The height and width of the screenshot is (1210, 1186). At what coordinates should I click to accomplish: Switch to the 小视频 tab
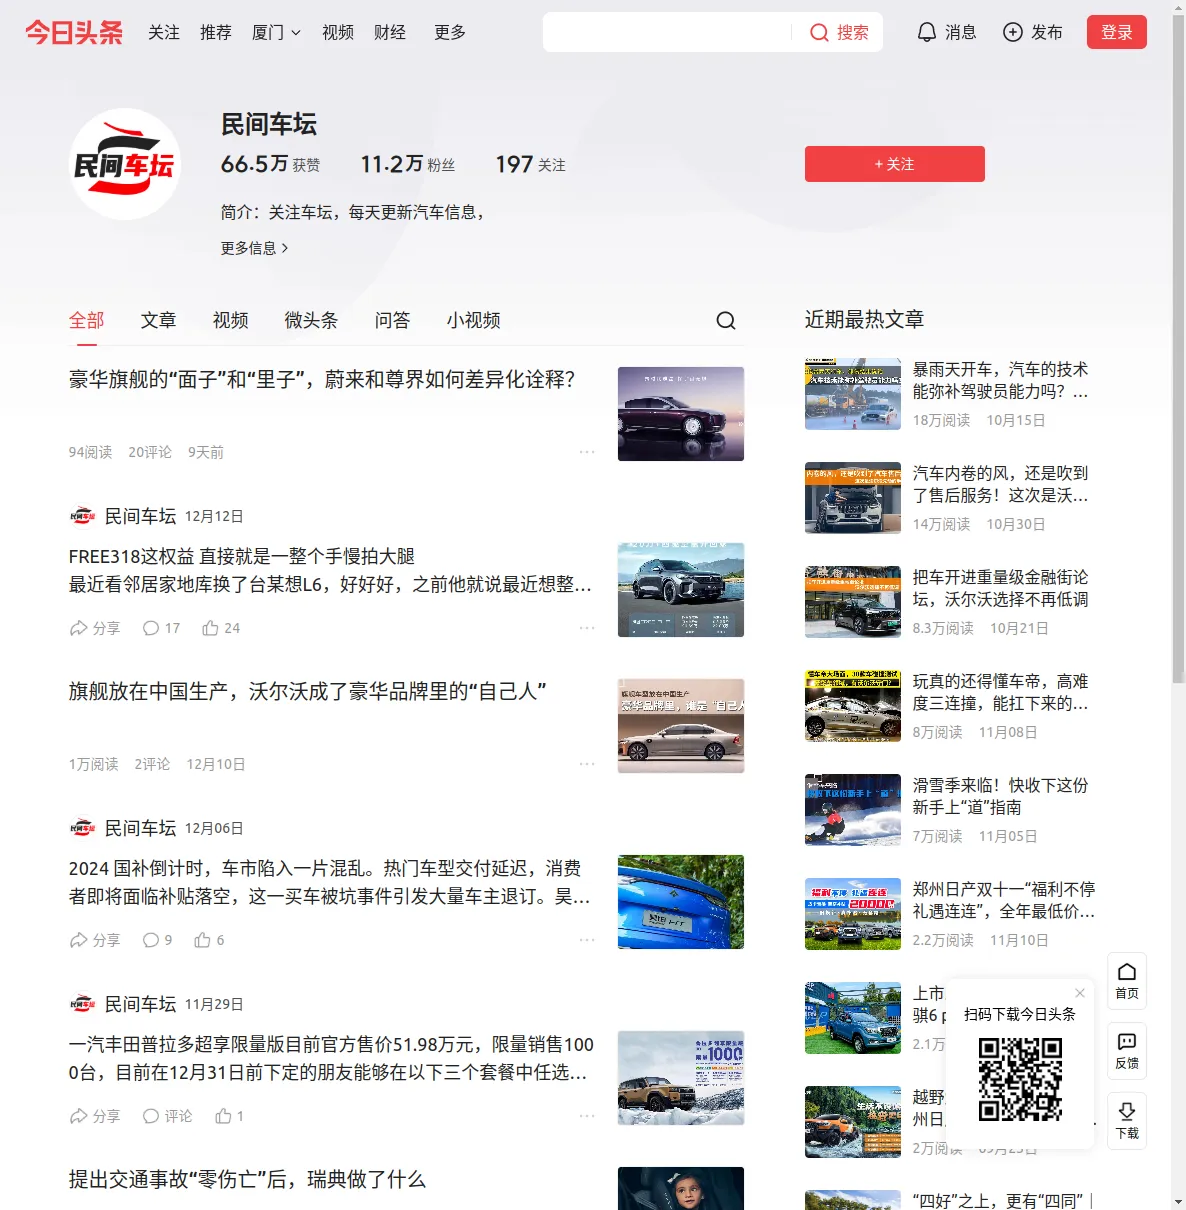coord(474,320)
